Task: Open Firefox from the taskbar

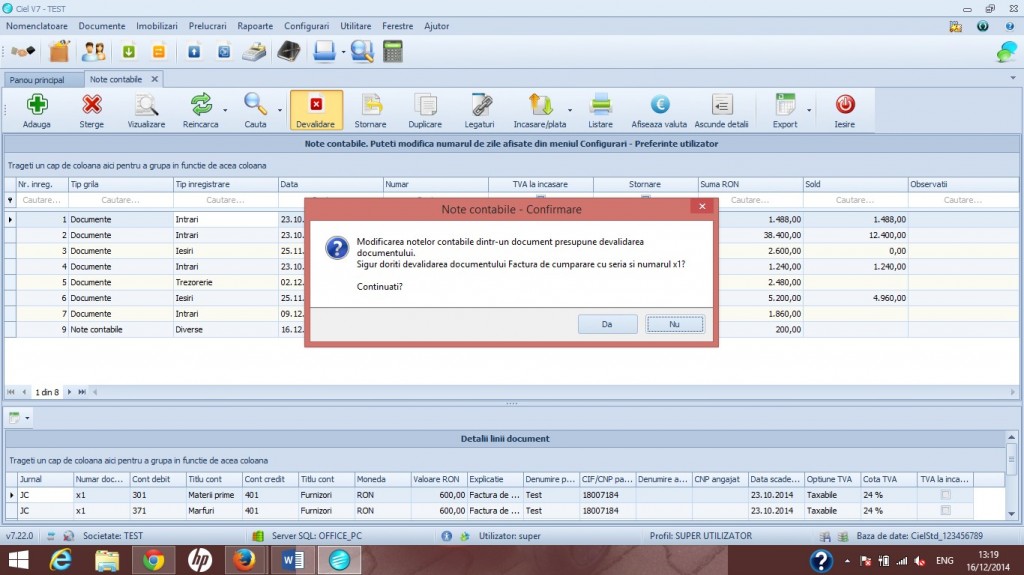Action: tap(244, 560)
